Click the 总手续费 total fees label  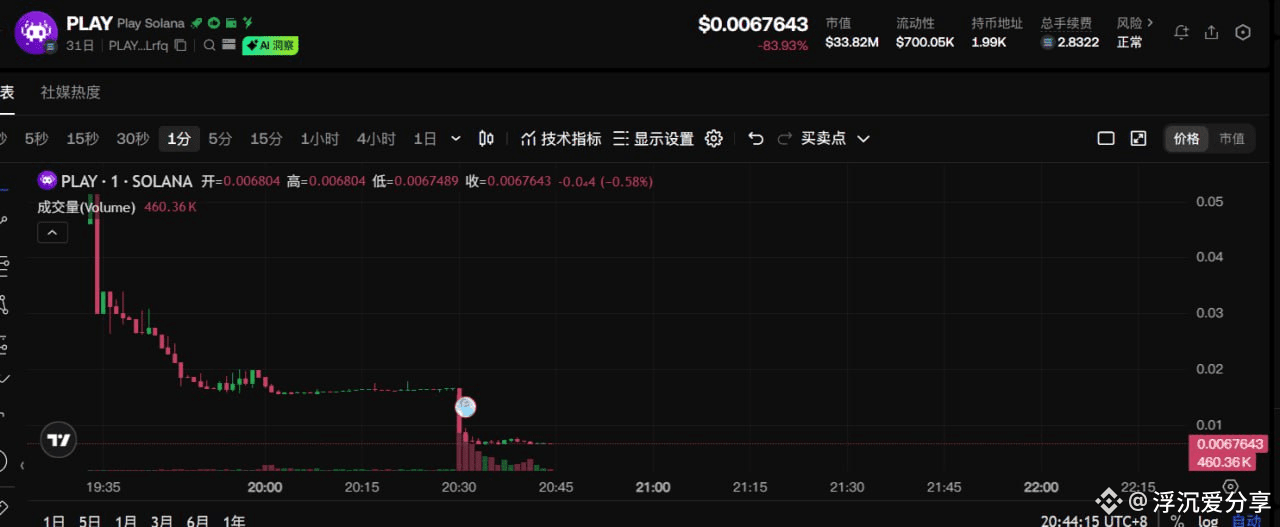click(1066, 23)
